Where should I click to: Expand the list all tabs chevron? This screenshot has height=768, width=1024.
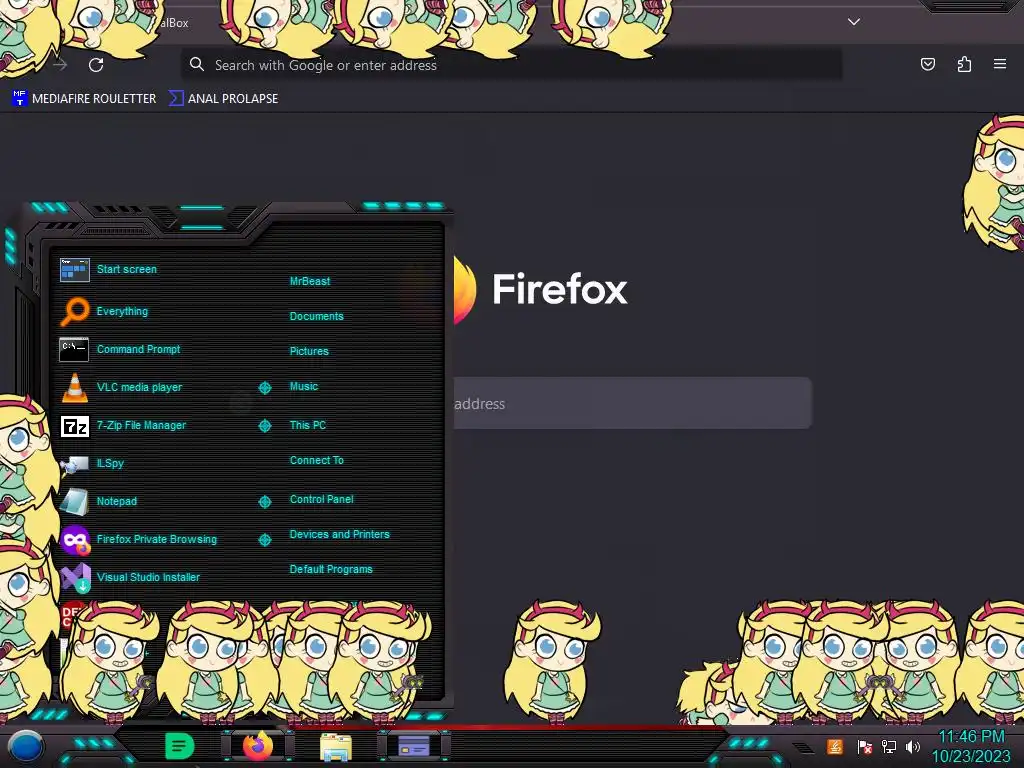coord(854,22)
